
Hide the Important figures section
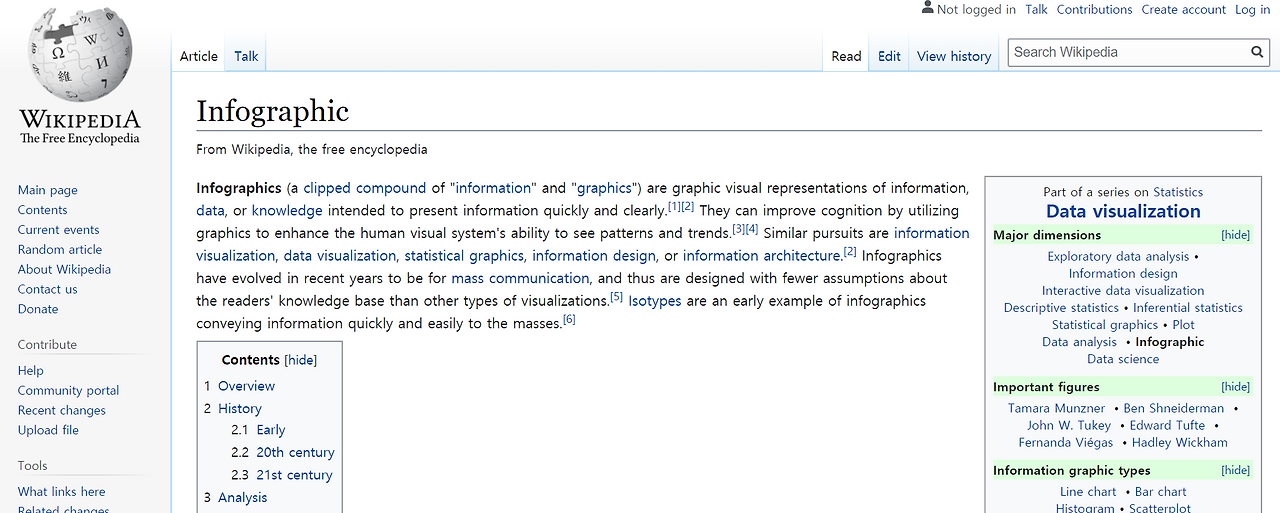click(x=1235, y=387)
